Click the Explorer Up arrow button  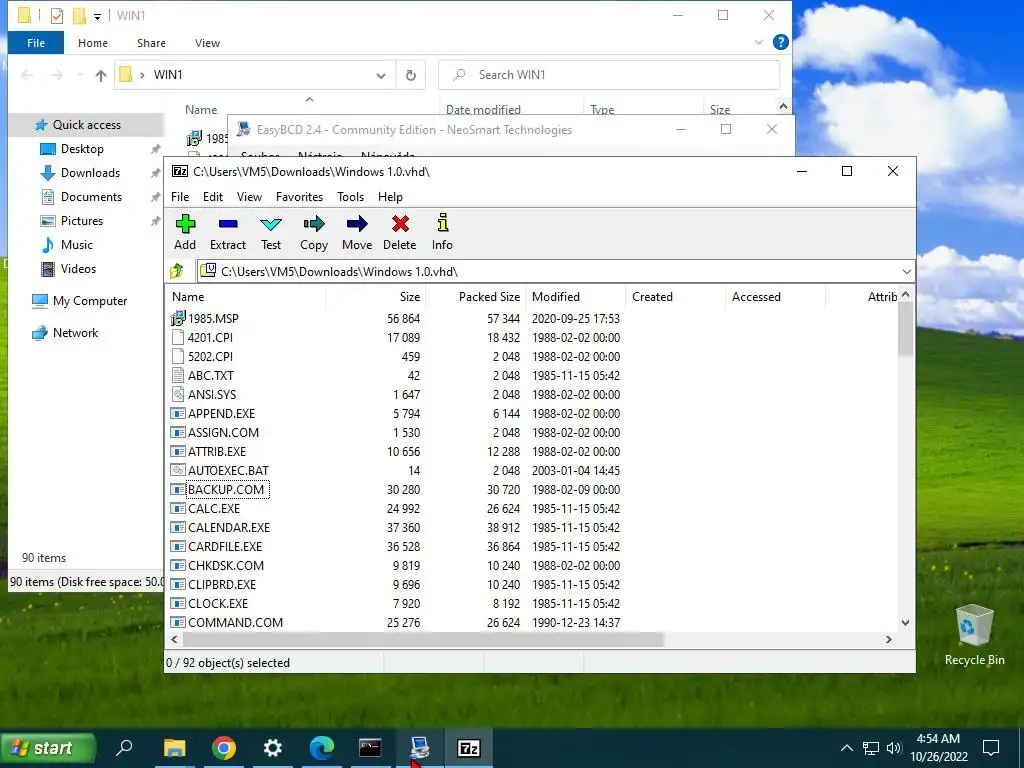[101, 75]
